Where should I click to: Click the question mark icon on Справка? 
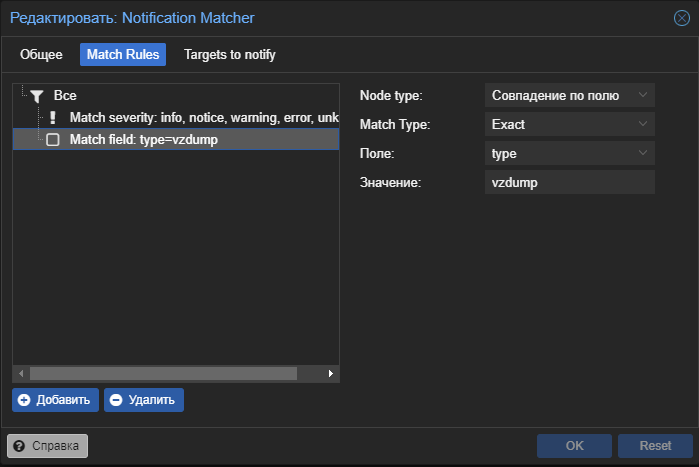(x=19, y=445)
